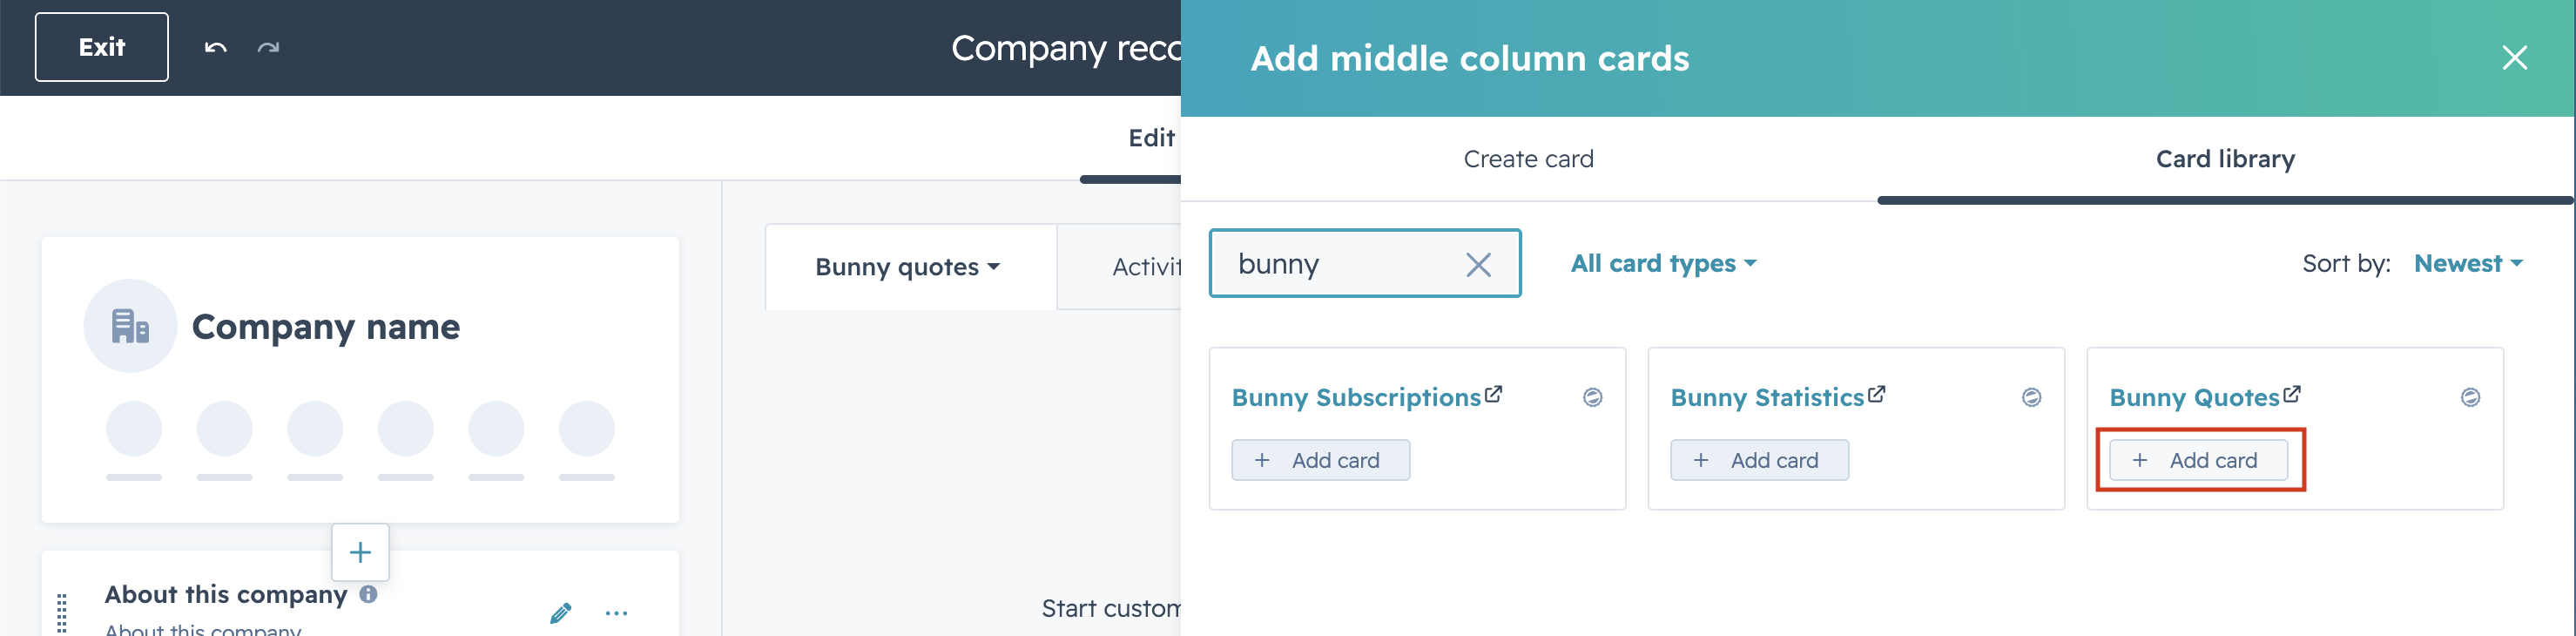Grab the About this company drag handle

click(62, 614)
